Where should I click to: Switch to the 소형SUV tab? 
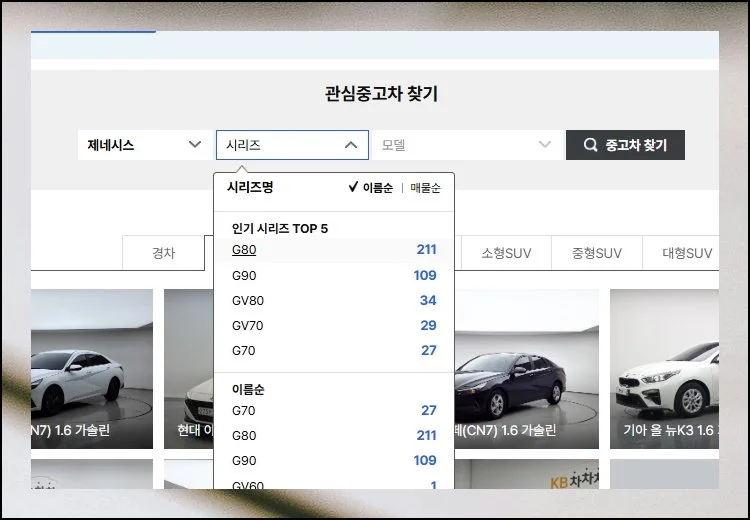pyautogui.click(x=506, y=253)
